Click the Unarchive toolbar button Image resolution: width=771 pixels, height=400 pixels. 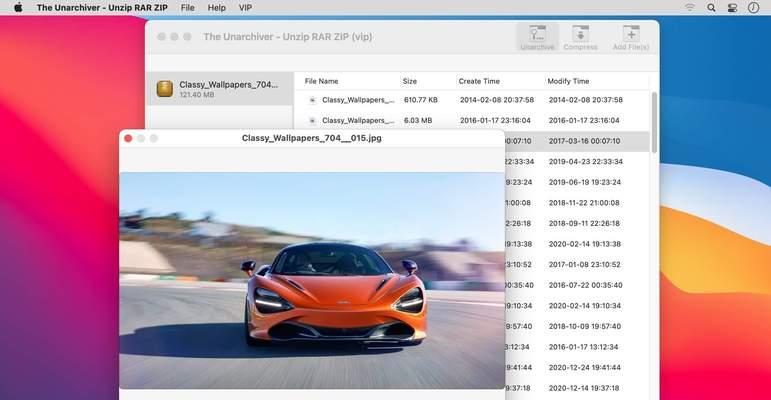[x=537, y=37]
